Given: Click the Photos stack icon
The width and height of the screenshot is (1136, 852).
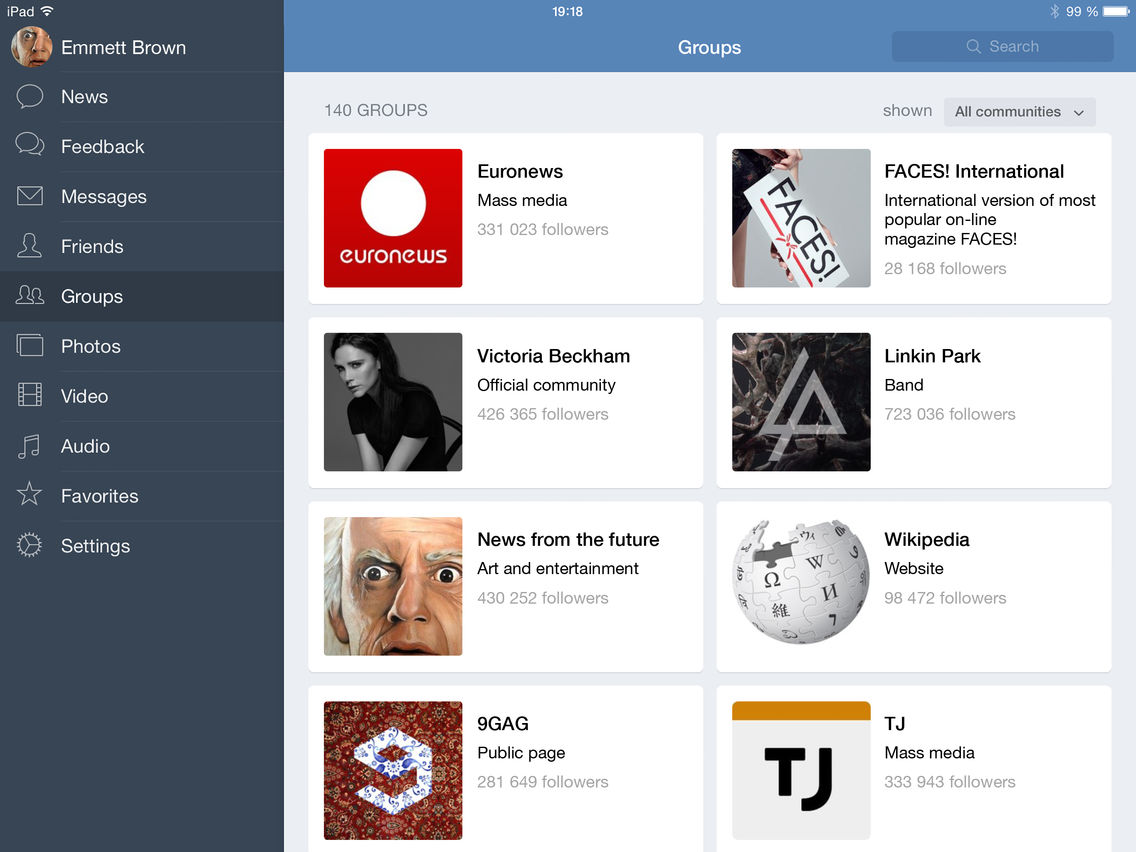Looking at the screenshot, I should (30, 346).
